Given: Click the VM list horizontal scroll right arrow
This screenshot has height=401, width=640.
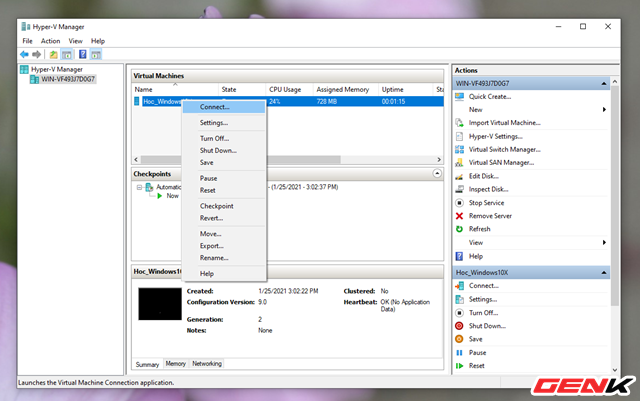Looking at the screenshot, I should 439,160.
